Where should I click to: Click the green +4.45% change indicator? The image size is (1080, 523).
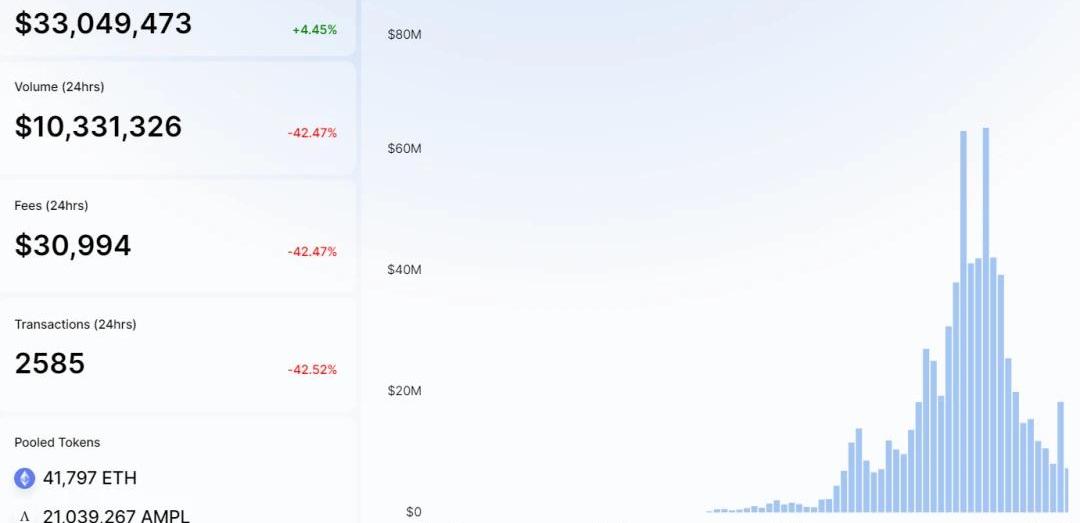click(x=314, y=29)
